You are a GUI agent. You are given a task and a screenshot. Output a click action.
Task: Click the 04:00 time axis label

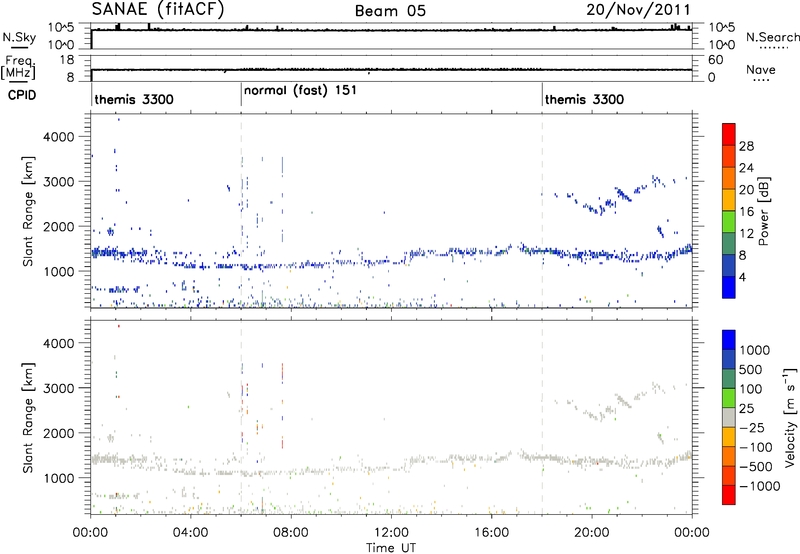(191, 534)
